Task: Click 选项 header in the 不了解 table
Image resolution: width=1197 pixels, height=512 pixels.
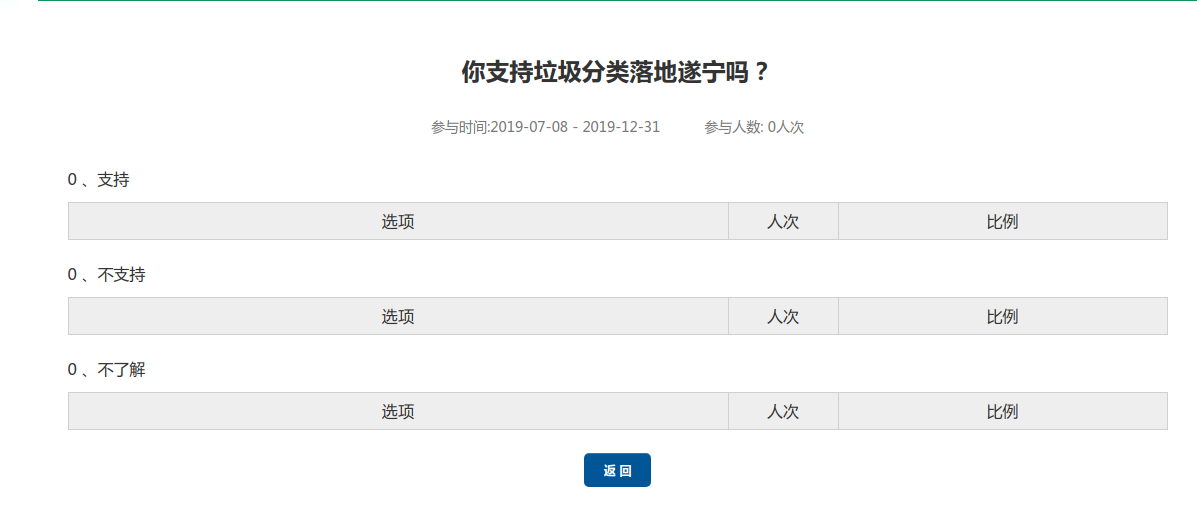Action: (x=398, y=412)
